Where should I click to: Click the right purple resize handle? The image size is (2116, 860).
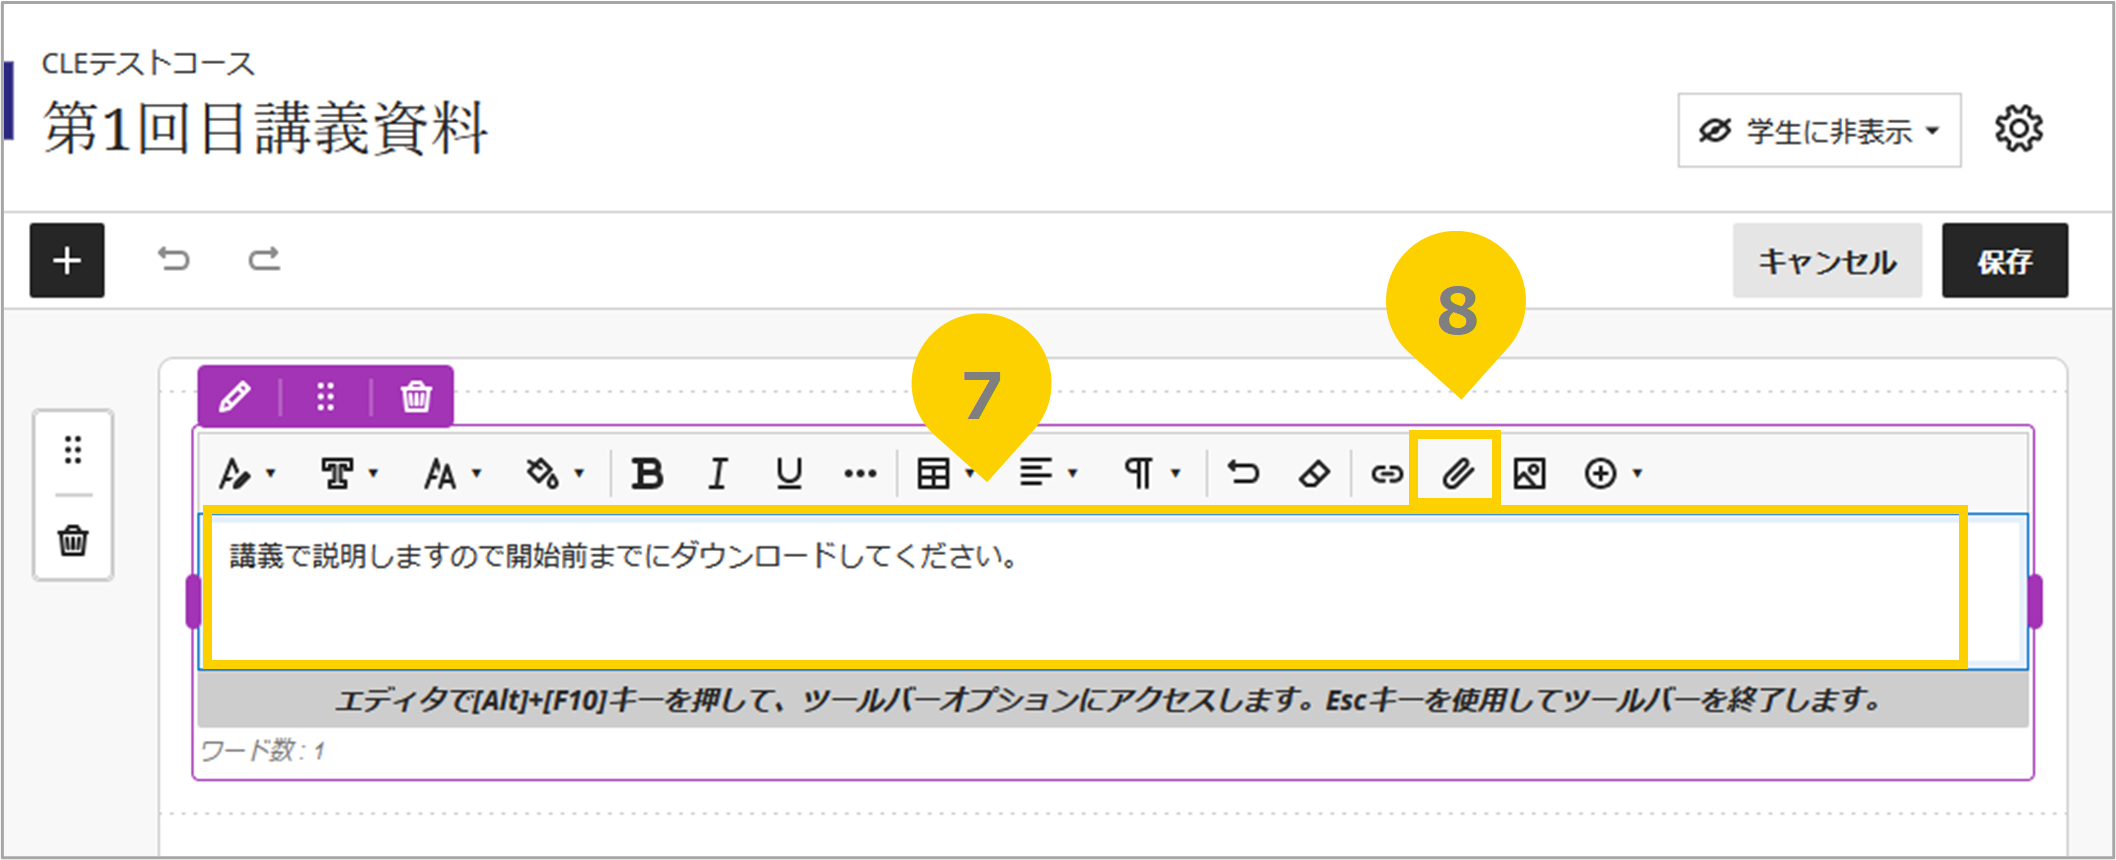[x=2035, y=601]
